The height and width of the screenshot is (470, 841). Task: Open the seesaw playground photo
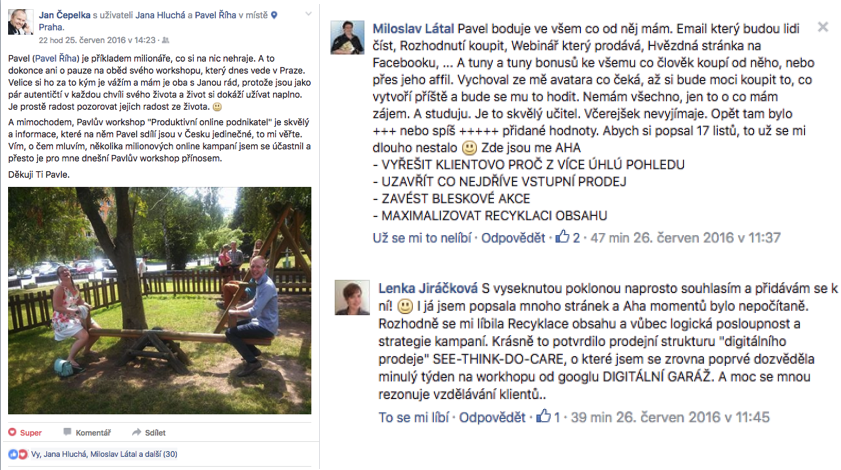[159, 300]
